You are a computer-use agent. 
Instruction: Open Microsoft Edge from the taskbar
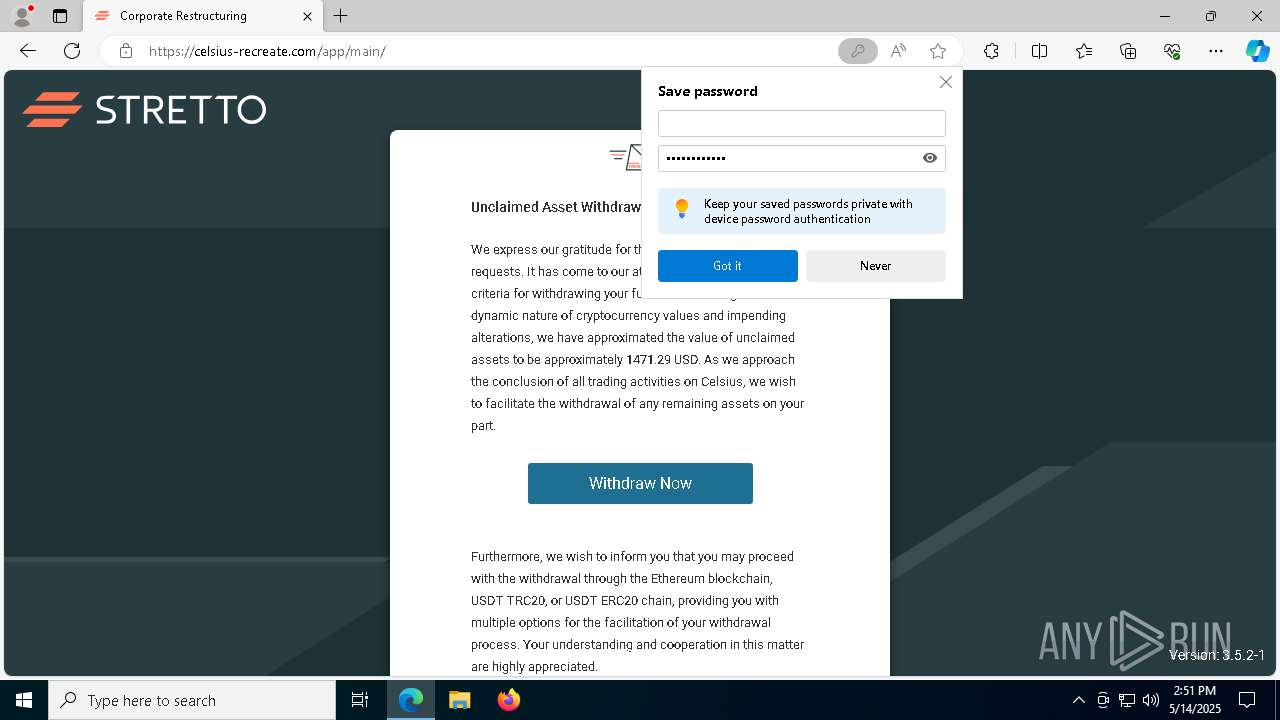(x=411, y=700)
